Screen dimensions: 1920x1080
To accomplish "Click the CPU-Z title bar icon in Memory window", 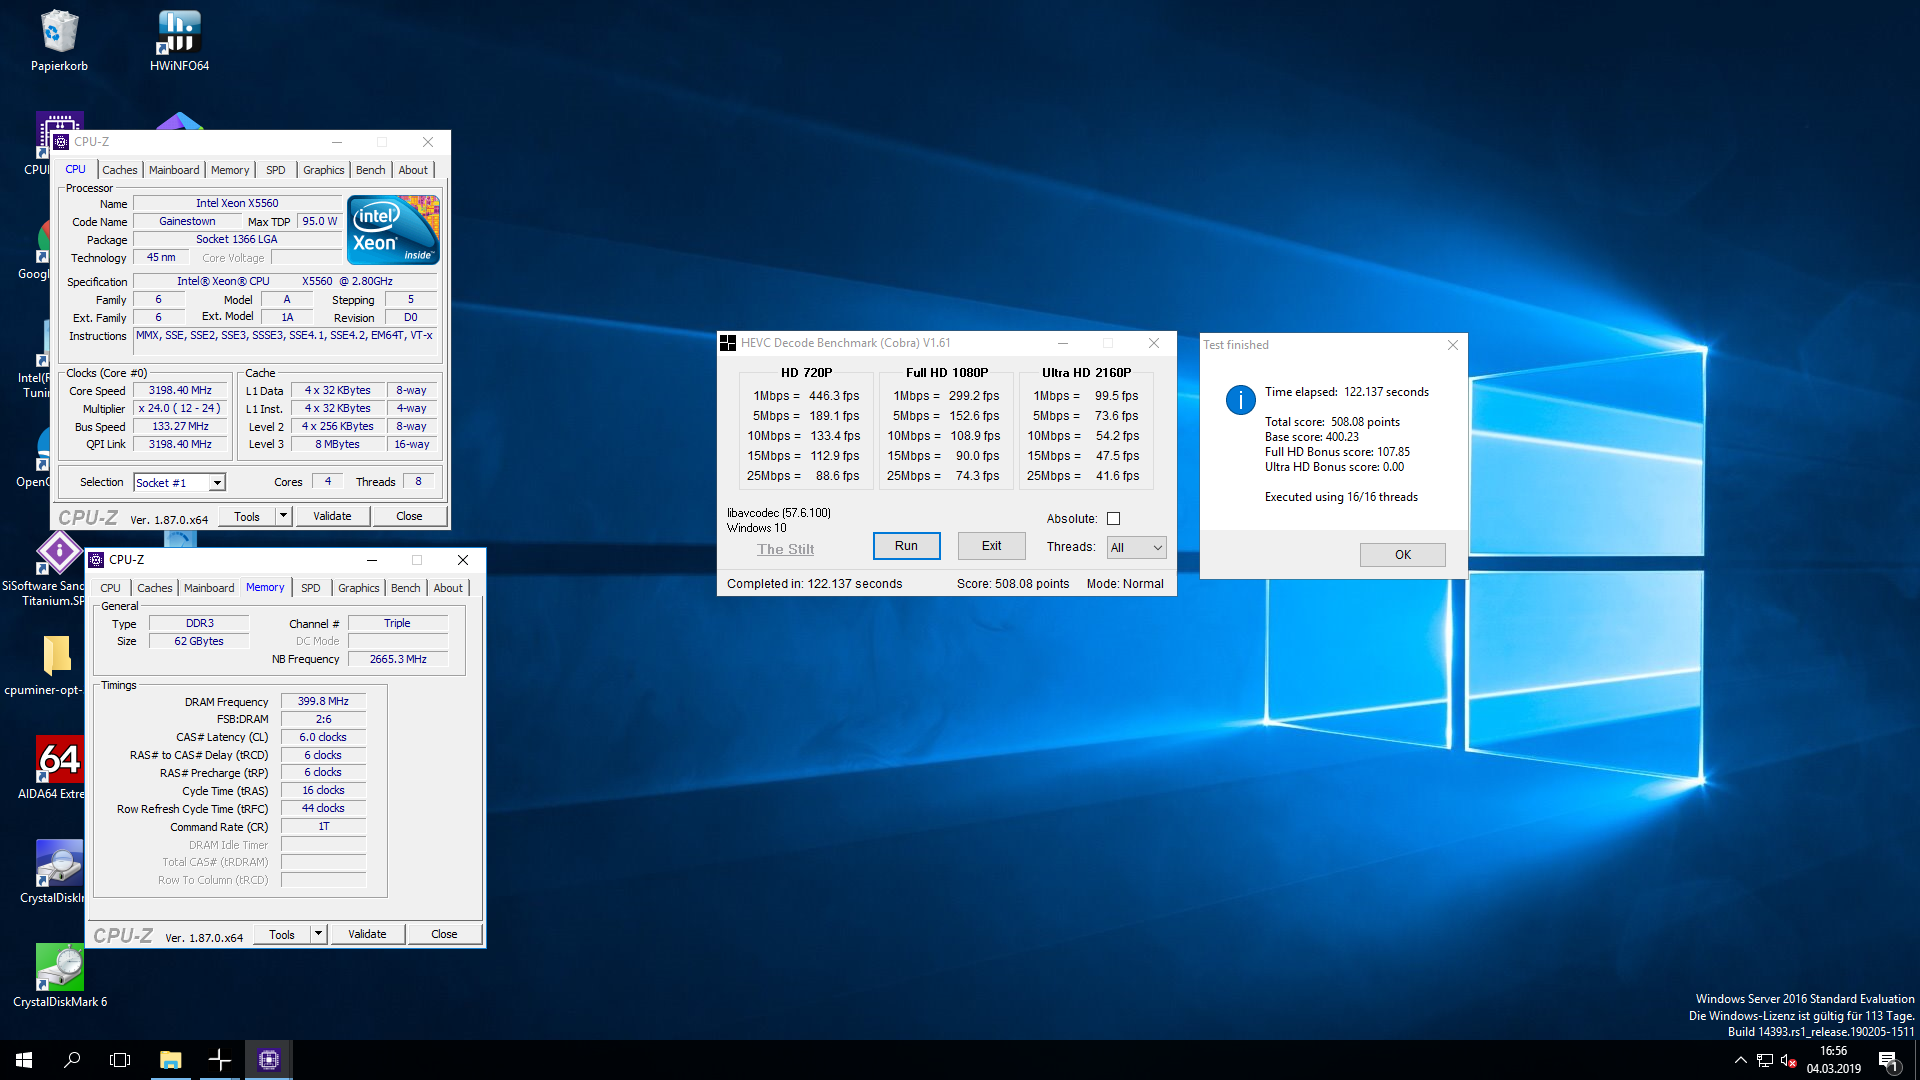I will (x=97, y=560).
